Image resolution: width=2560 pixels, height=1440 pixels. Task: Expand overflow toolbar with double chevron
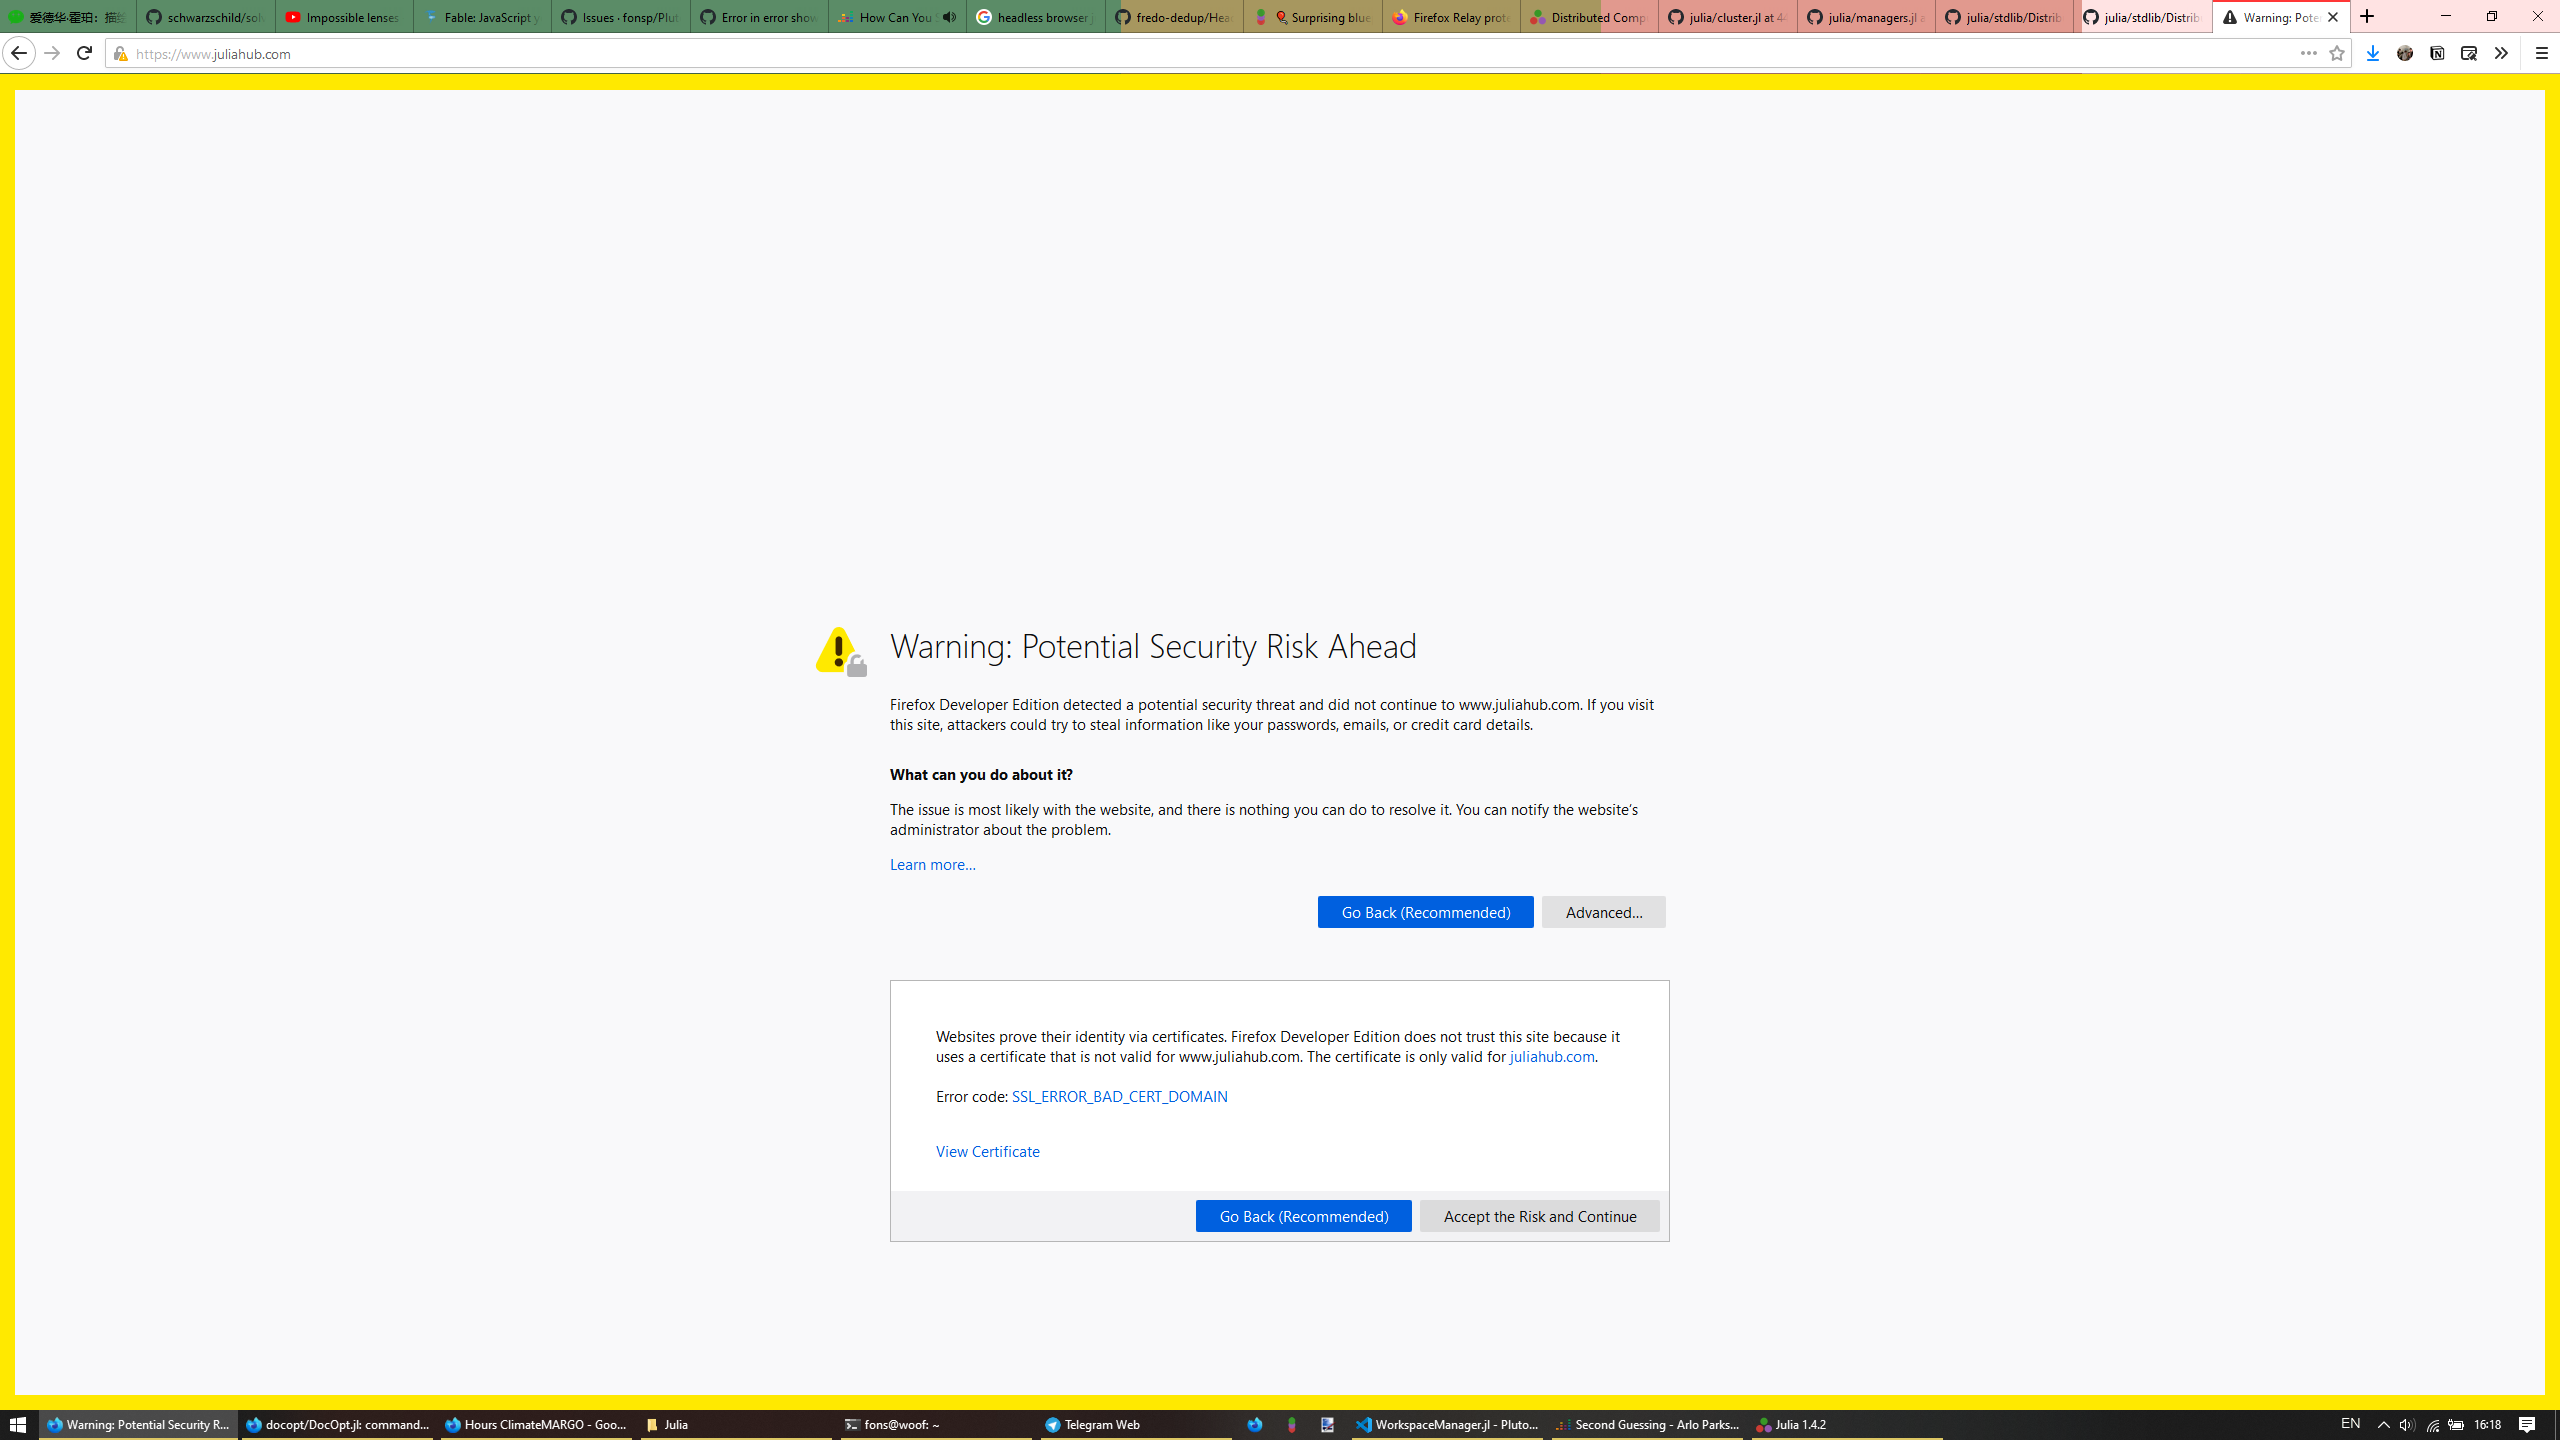pyautogui.click(x=2502, y=53)
